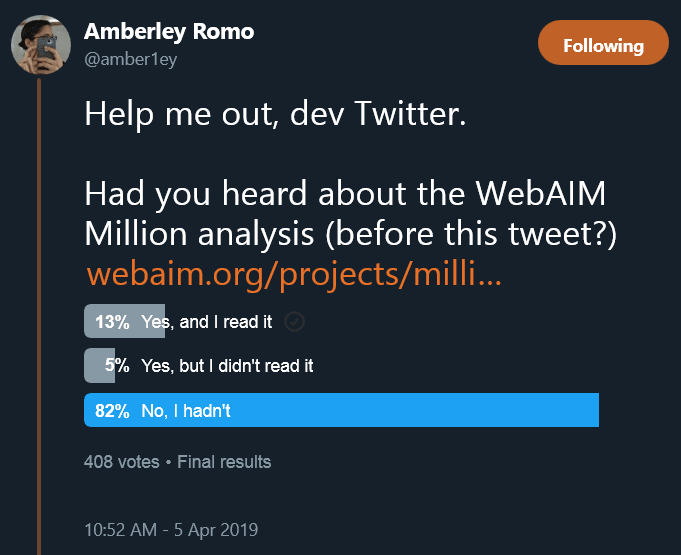Click the 408 votes count
Screen dimensions: 681x555
point(122,462)
